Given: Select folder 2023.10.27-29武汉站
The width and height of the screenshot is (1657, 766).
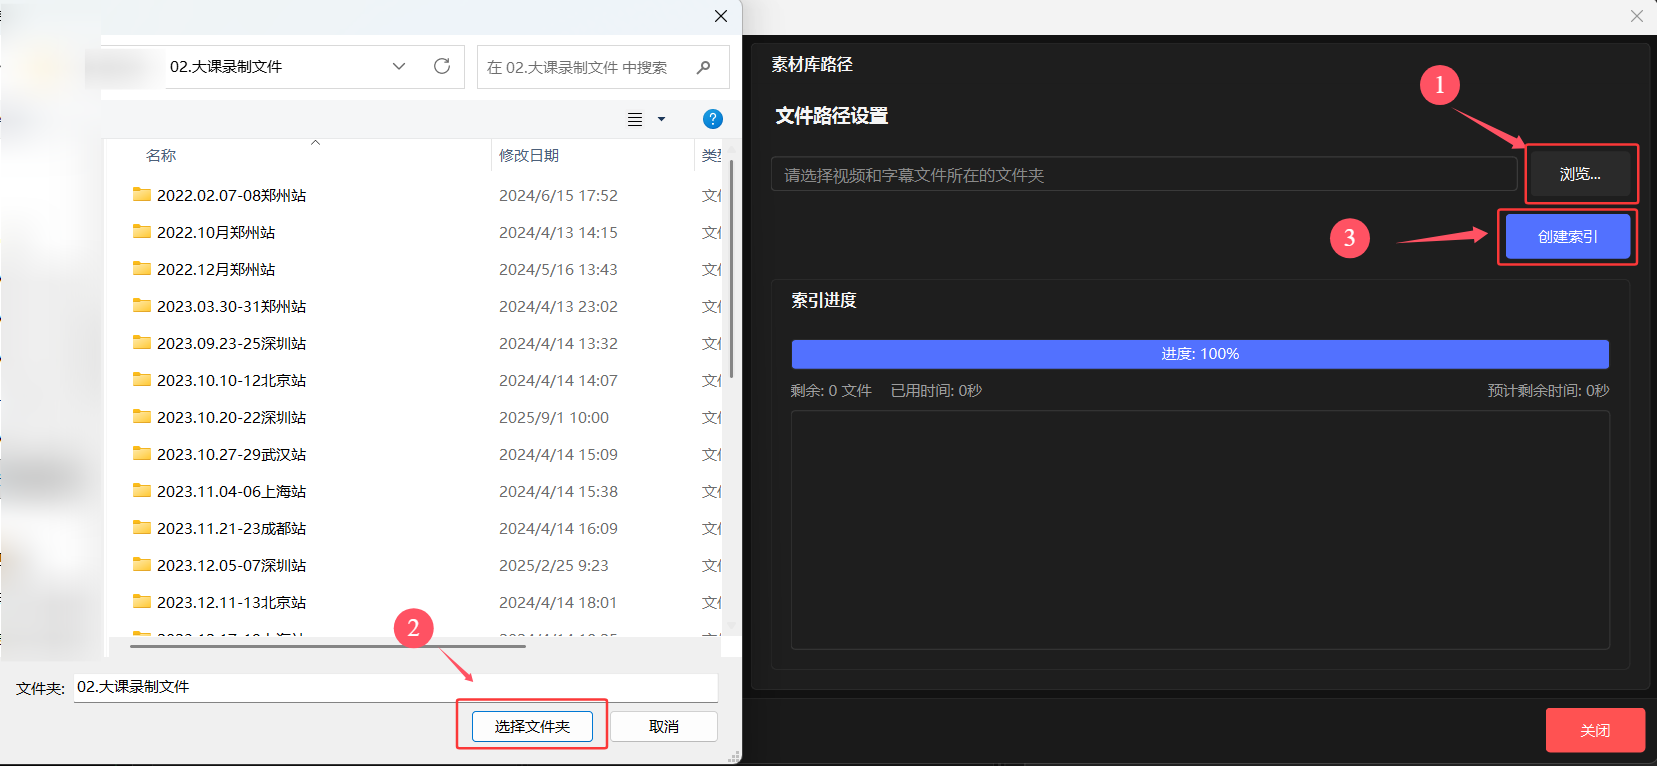Looking at the screenshot, I should 231,454.
